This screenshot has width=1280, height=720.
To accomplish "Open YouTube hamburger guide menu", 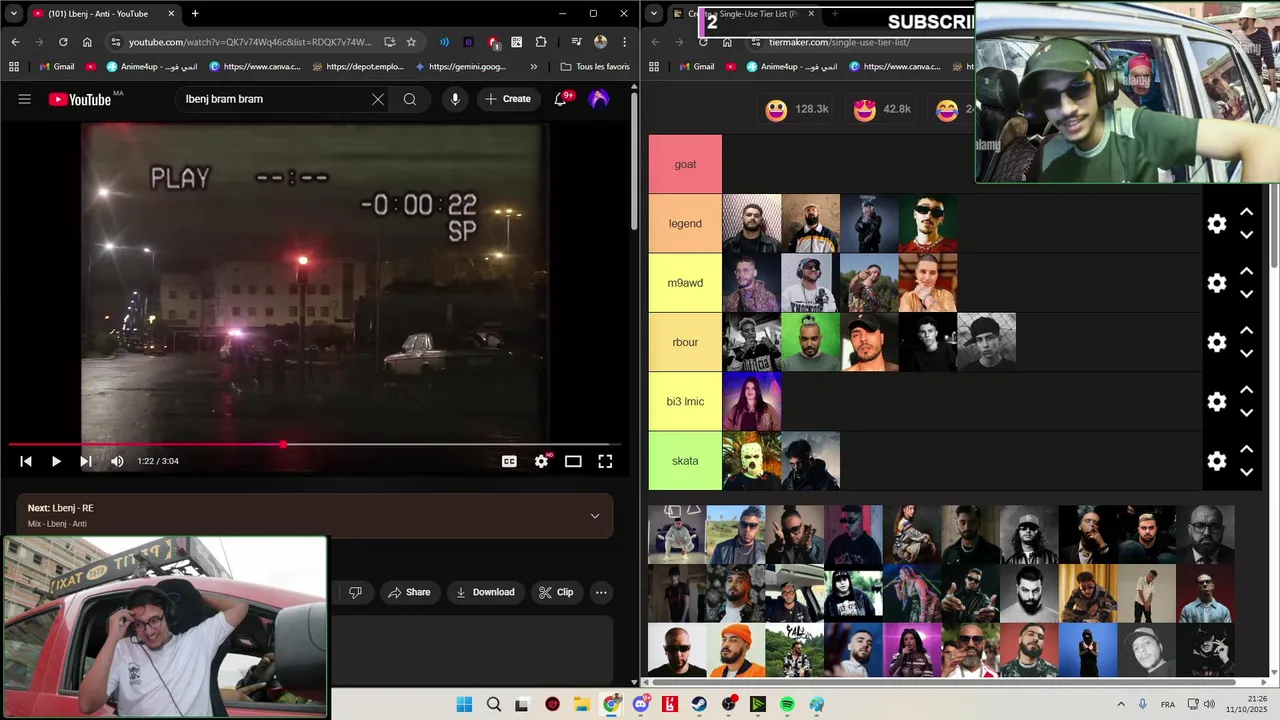I will [x=25, y=99].
